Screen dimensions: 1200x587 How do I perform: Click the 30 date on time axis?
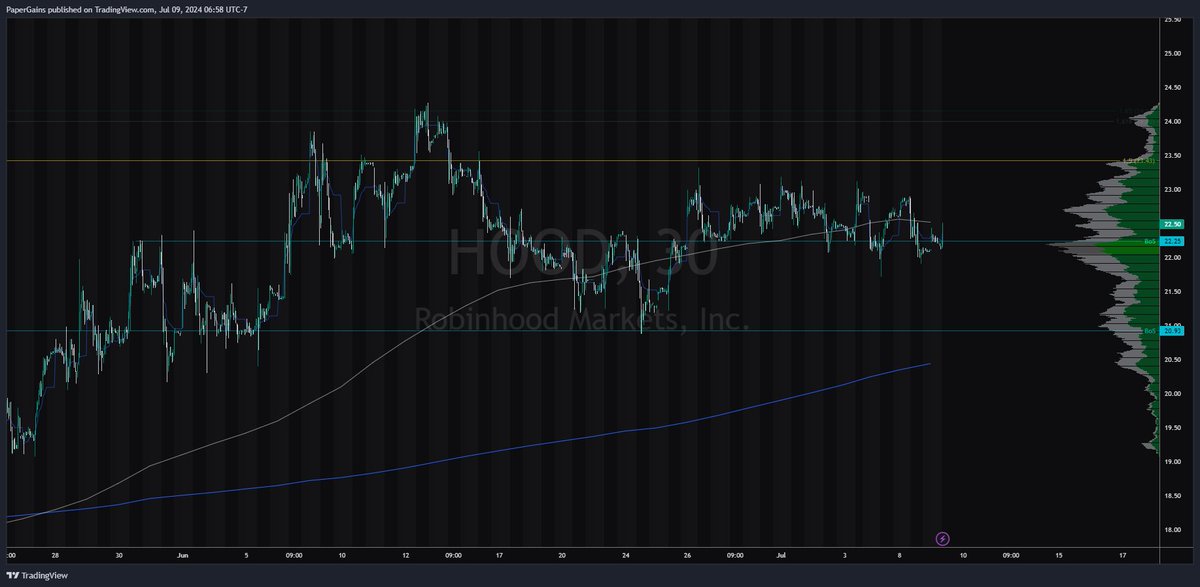pos(119,555)
